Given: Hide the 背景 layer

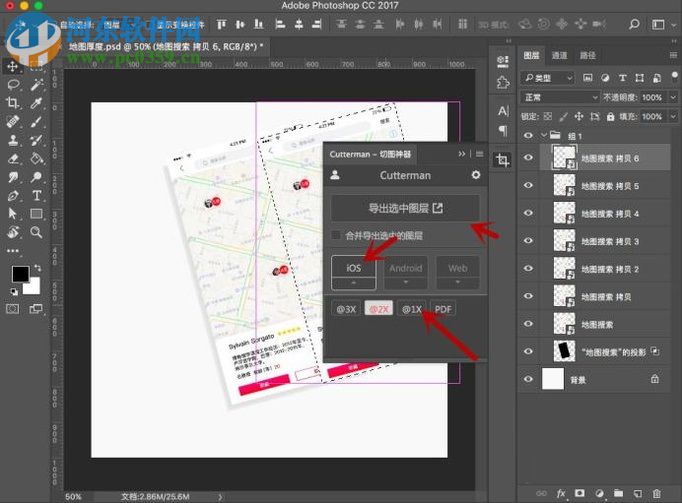Looking at the screenshot, I should tap(528, 379).
